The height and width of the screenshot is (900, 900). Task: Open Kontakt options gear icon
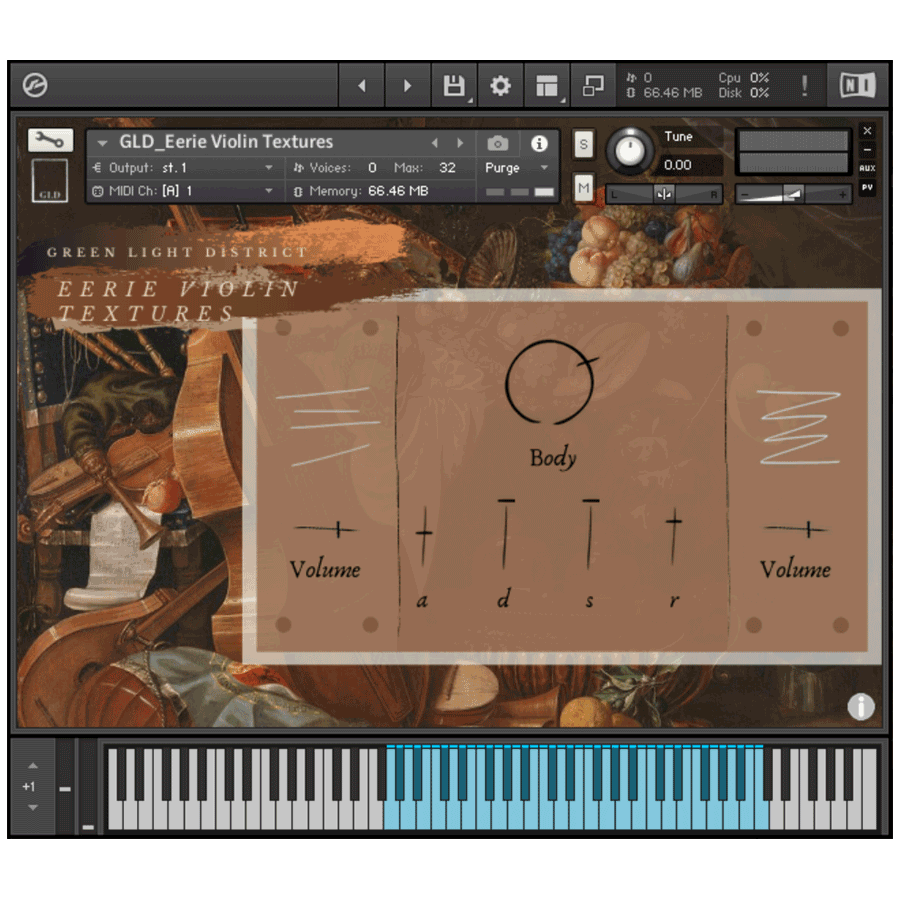[500, 86]
